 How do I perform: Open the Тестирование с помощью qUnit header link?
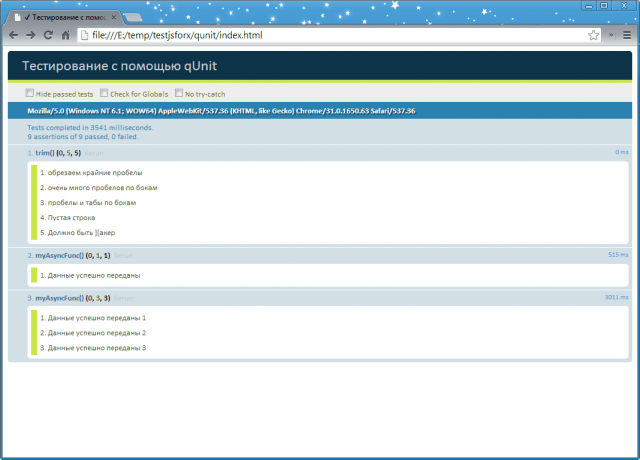point(119,66)
